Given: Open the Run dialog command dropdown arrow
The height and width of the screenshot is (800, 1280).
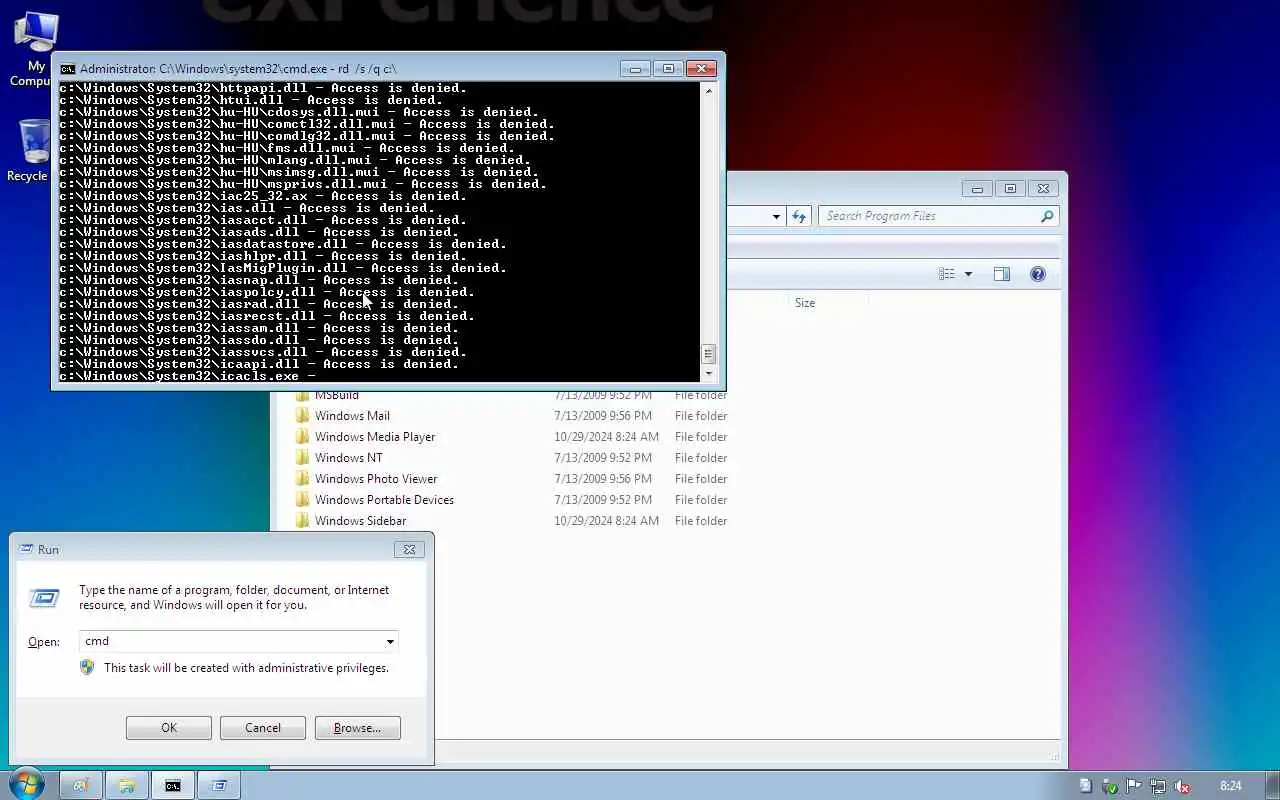Looking at the screenshot, I should (x=390, y=642).
